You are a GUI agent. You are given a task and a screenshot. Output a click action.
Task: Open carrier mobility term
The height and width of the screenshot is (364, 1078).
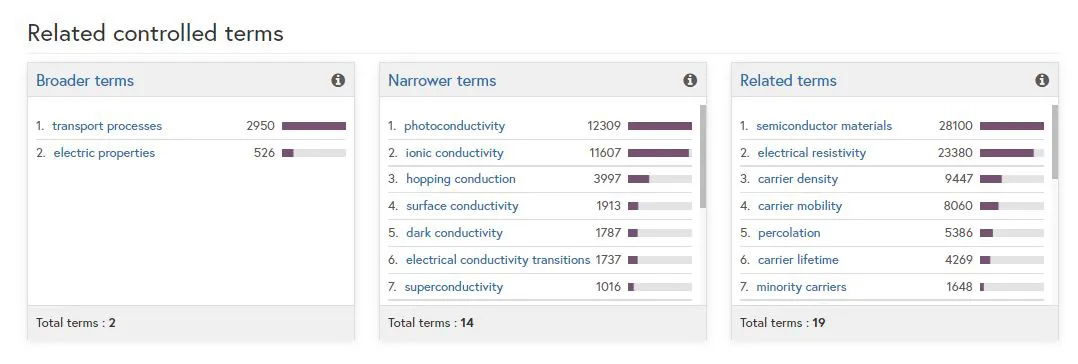[800, 206]
